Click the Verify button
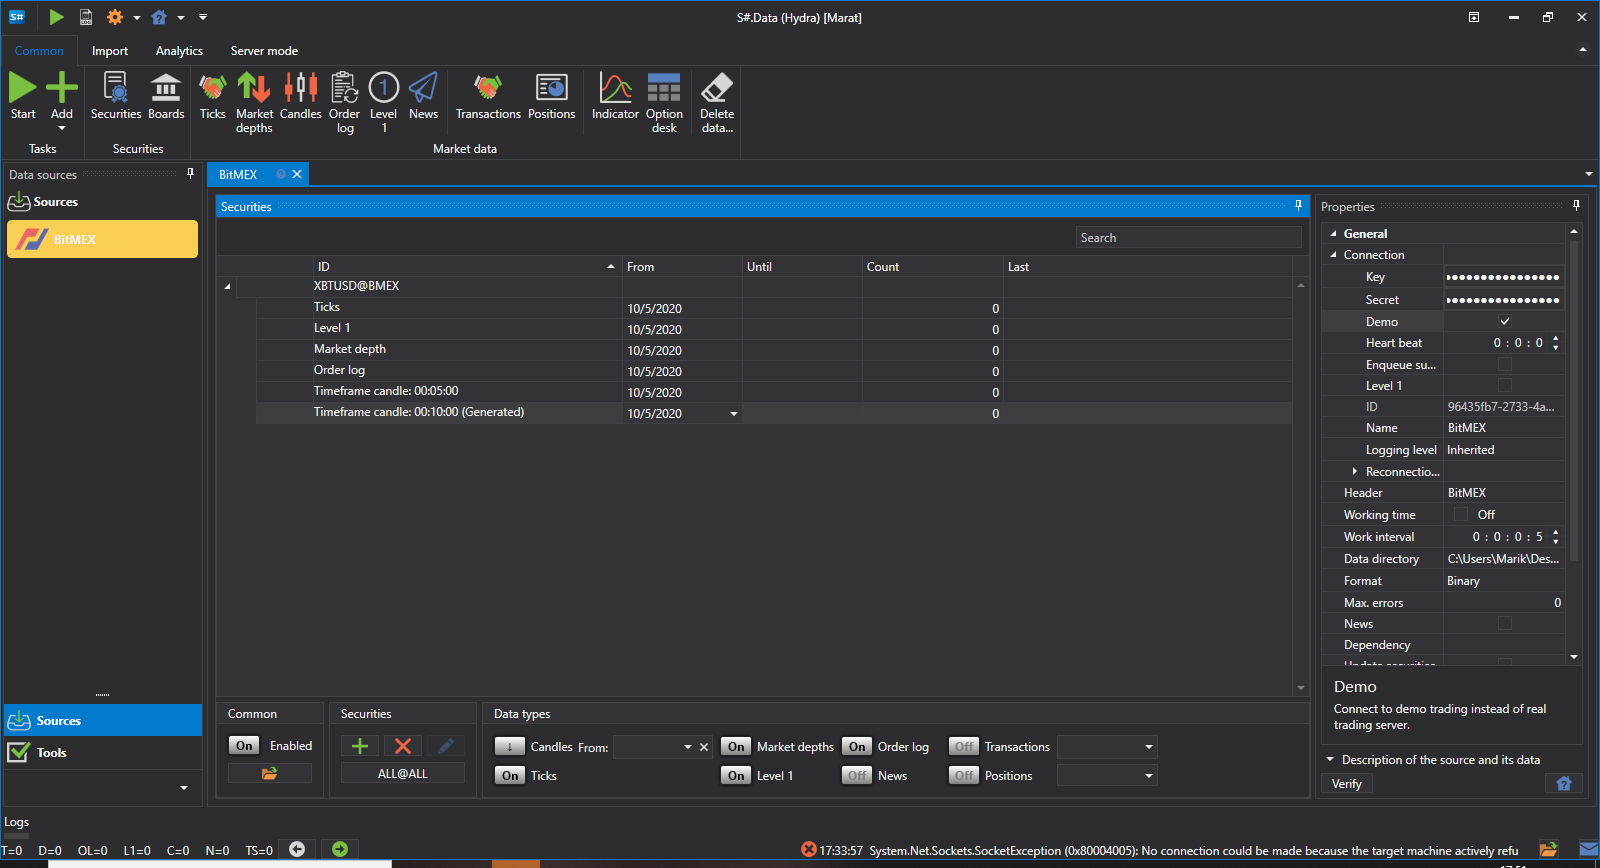This screenshot has height=868, width=1600. click(1347, 784)
